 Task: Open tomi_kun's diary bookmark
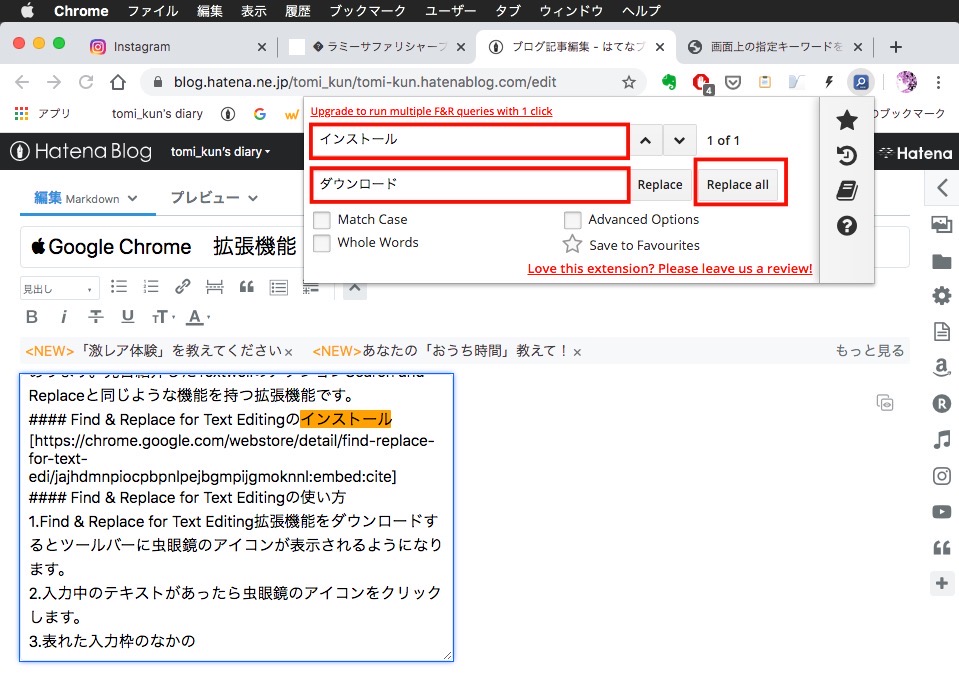point(157,114)
